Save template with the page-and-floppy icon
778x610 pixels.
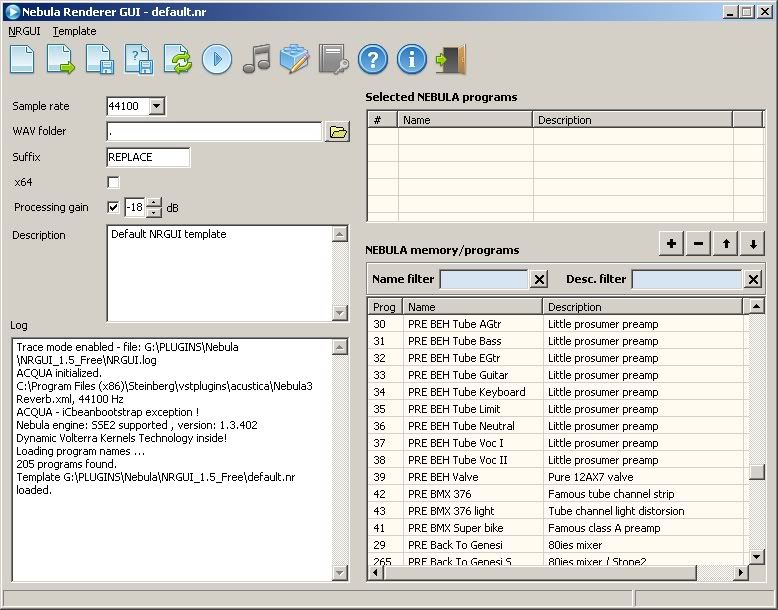point(100,59)
